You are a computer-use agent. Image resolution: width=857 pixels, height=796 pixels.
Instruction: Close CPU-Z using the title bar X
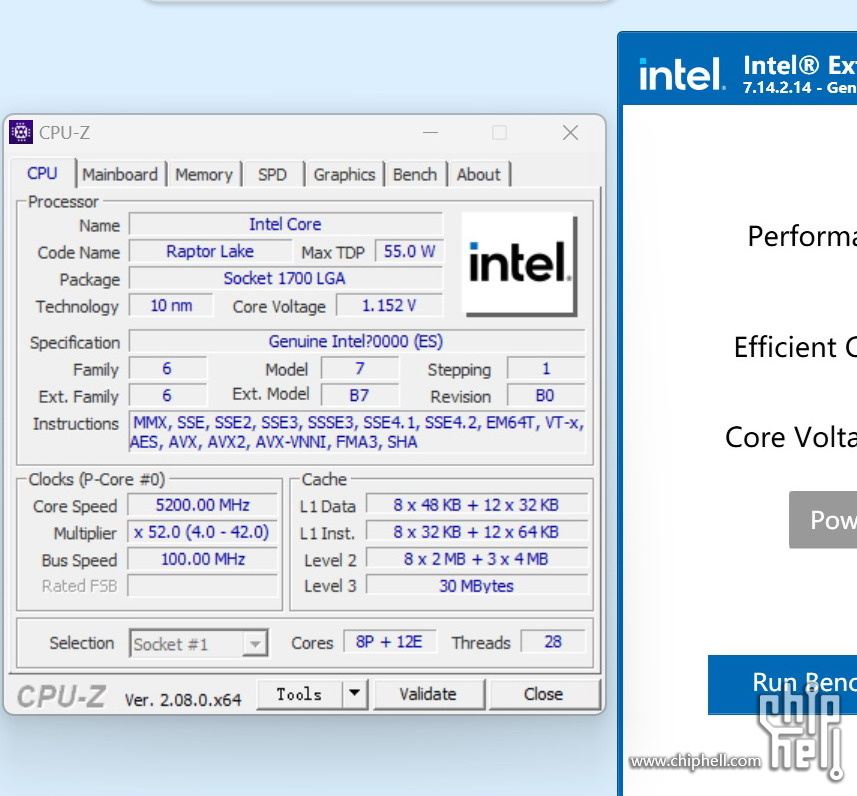[x=570, y=133]
